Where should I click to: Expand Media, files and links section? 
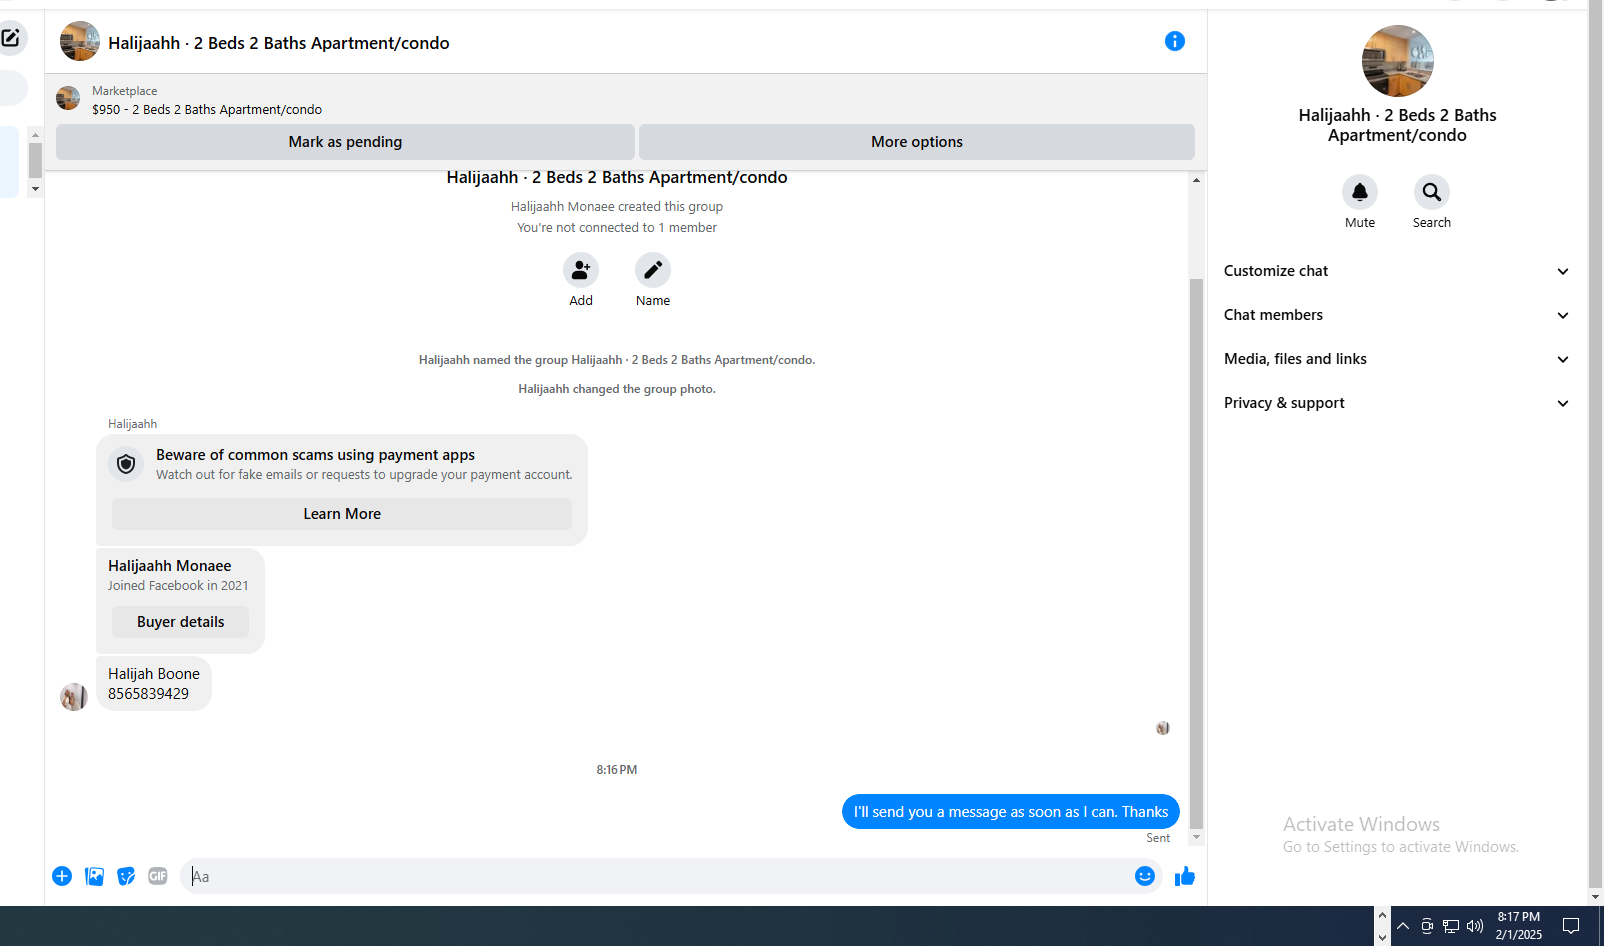point(1397,359)
